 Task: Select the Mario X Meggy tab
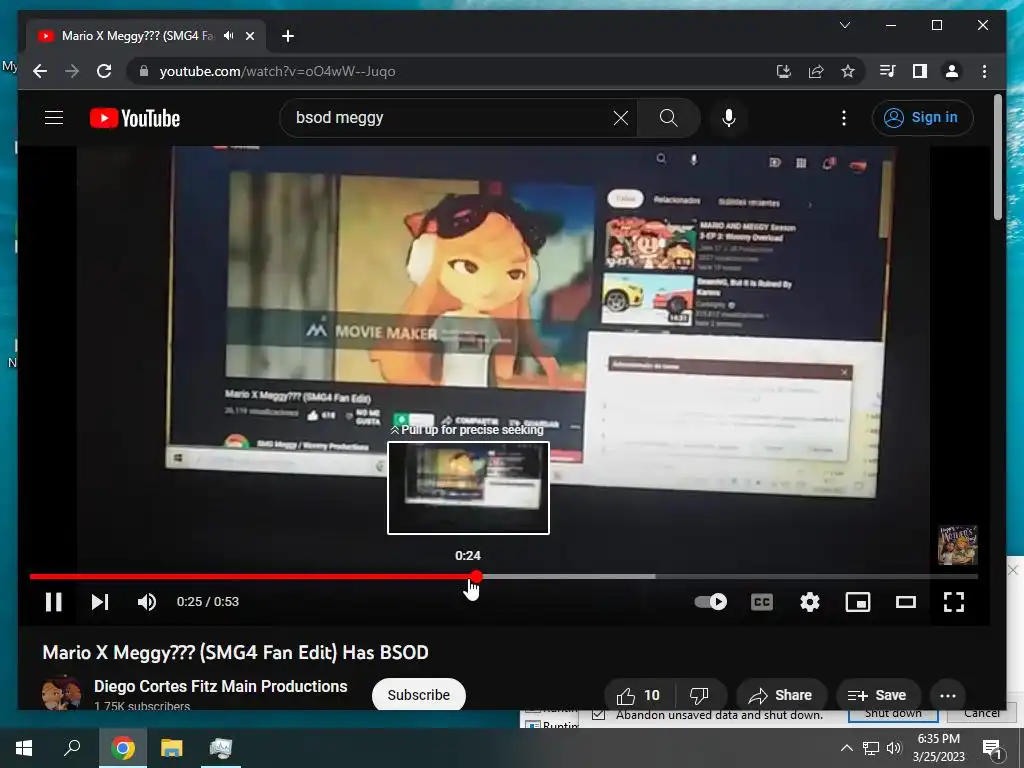coord(146,36)
